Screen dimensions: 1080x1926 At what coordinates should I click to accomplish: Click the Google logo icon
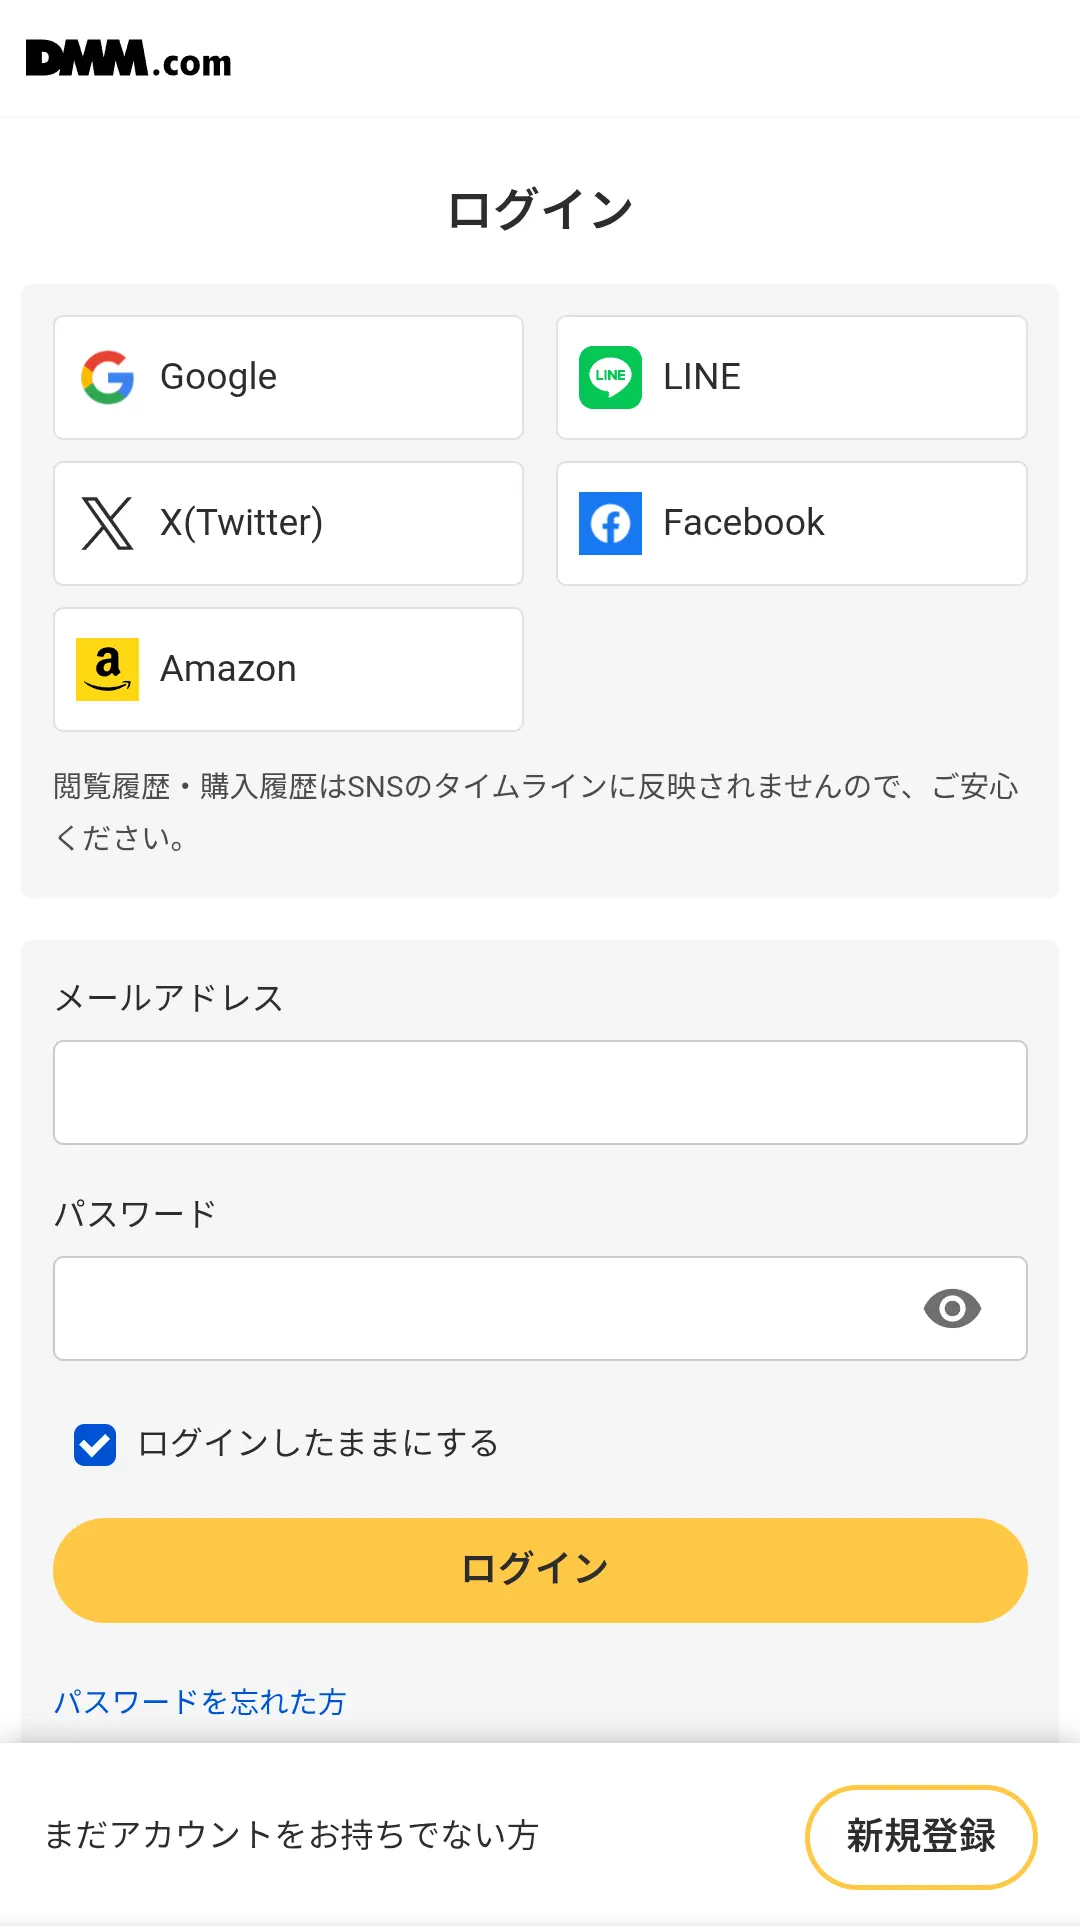point(108,377)
